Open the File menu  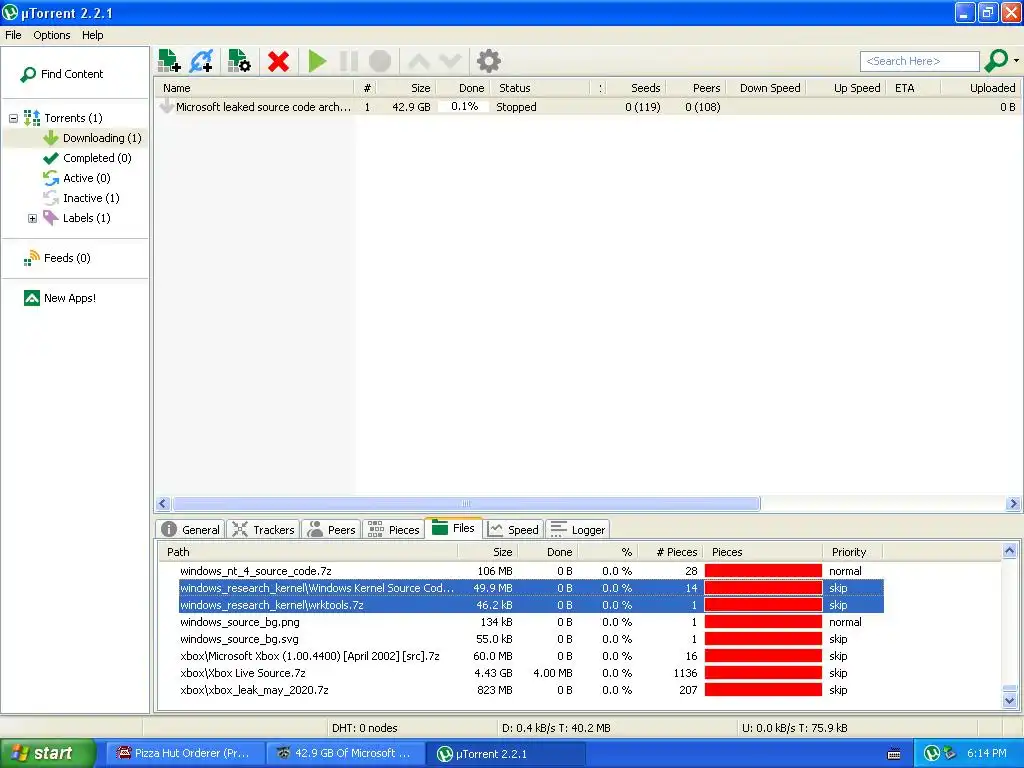(13, 35)
